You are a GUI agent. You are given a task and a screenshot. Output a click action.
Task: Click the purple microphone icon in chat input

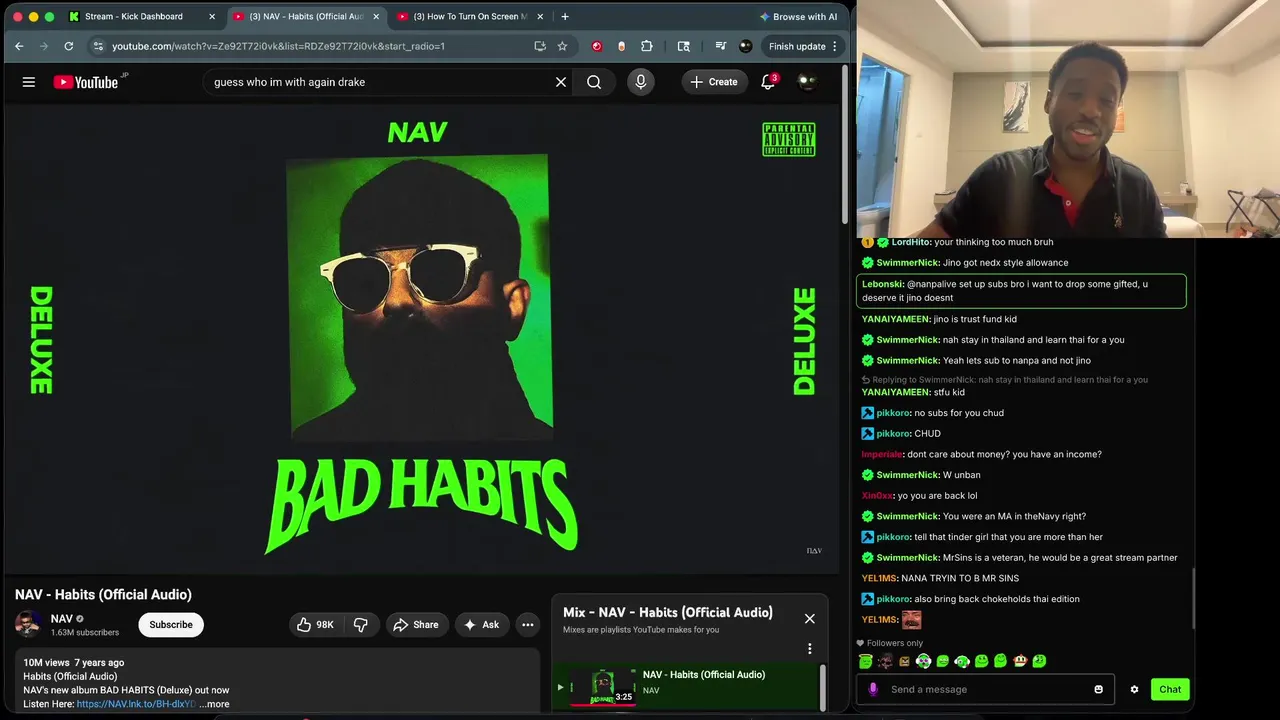[873, 689]
